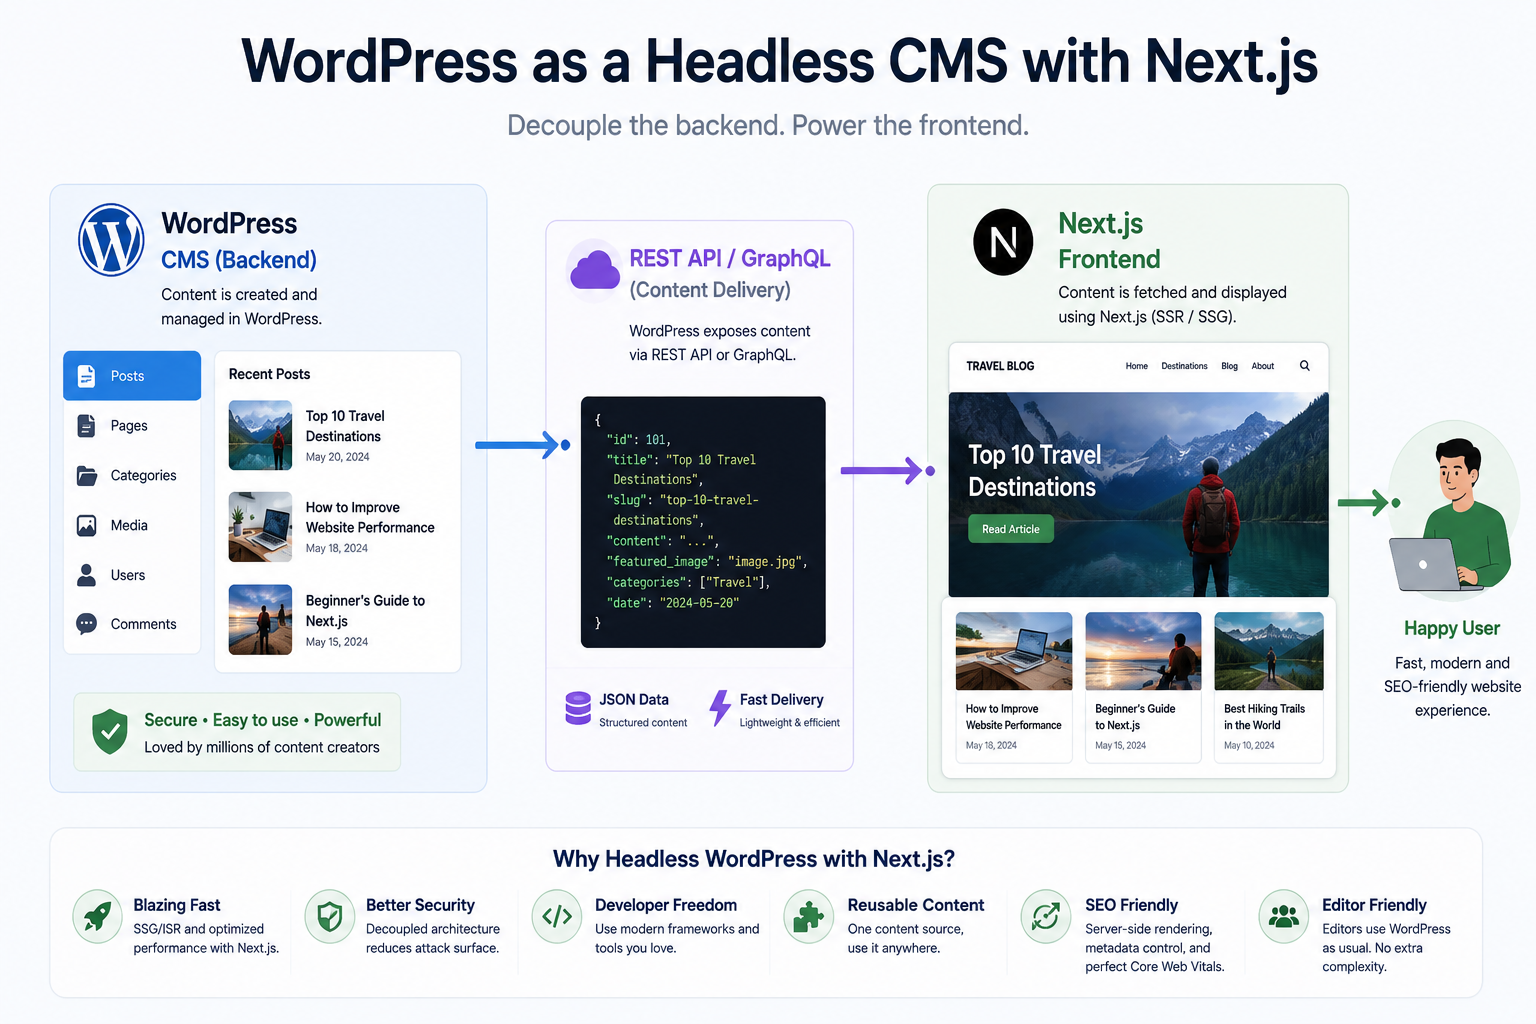Click the Blazing Fast rocket icon
This screenshot has width=1536, height=1024.
(98, 916)
